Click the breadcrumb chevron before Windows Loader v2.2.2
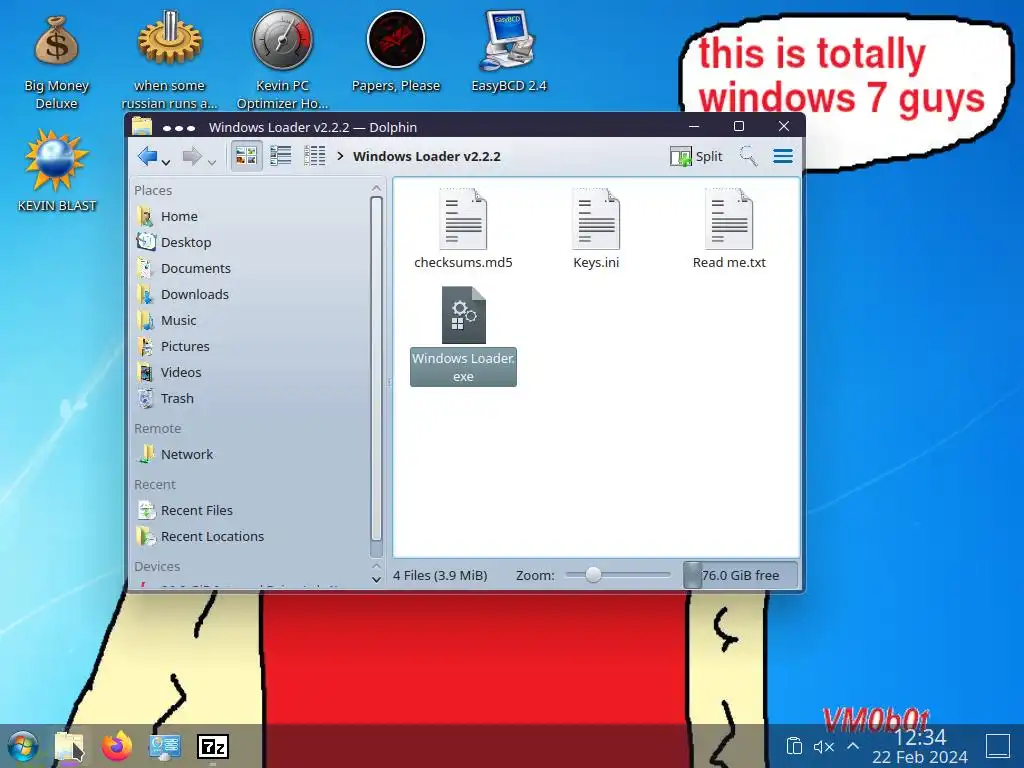The image size is (1024, 768). coord(340,156)
